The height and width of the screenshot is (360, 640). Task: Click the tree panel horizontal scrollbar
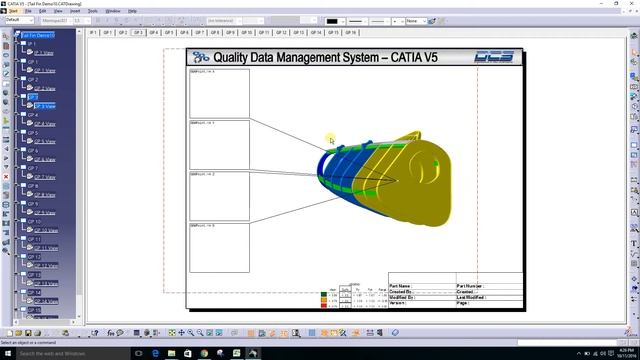(x=45, y=322)
